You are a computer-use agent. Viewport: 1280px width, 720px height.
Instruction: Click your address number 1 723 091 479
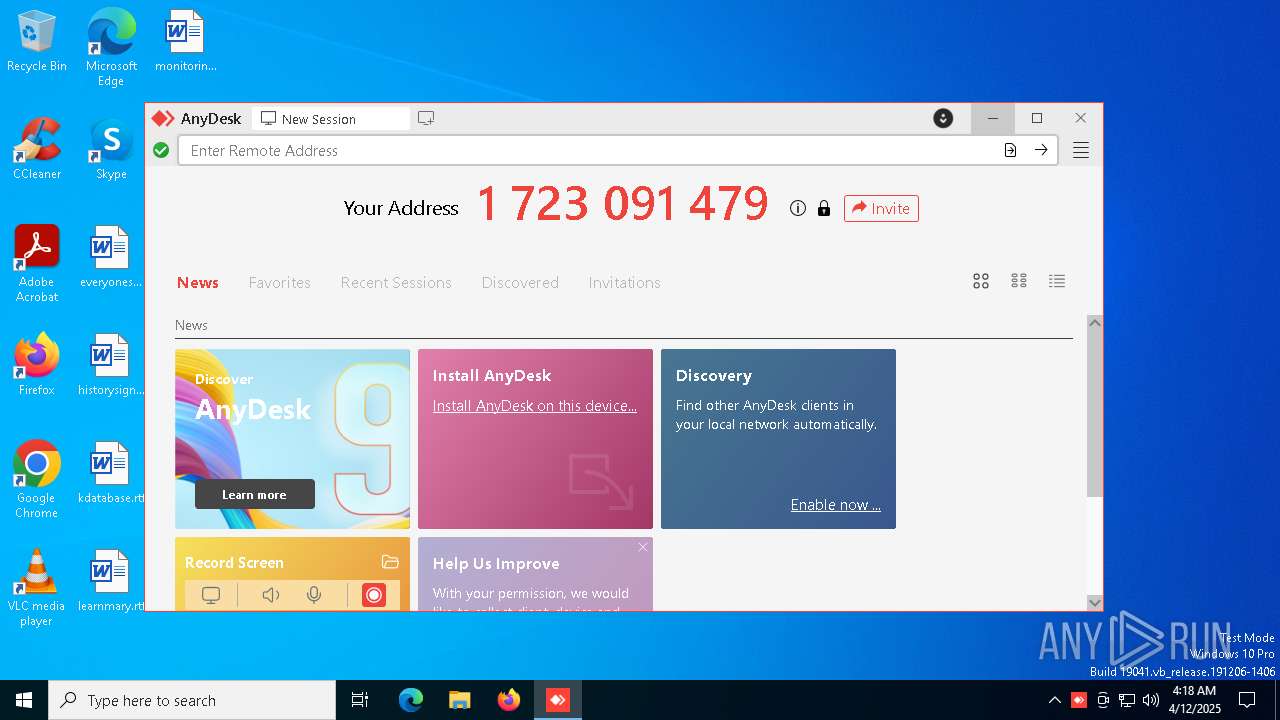coord(622,205)
